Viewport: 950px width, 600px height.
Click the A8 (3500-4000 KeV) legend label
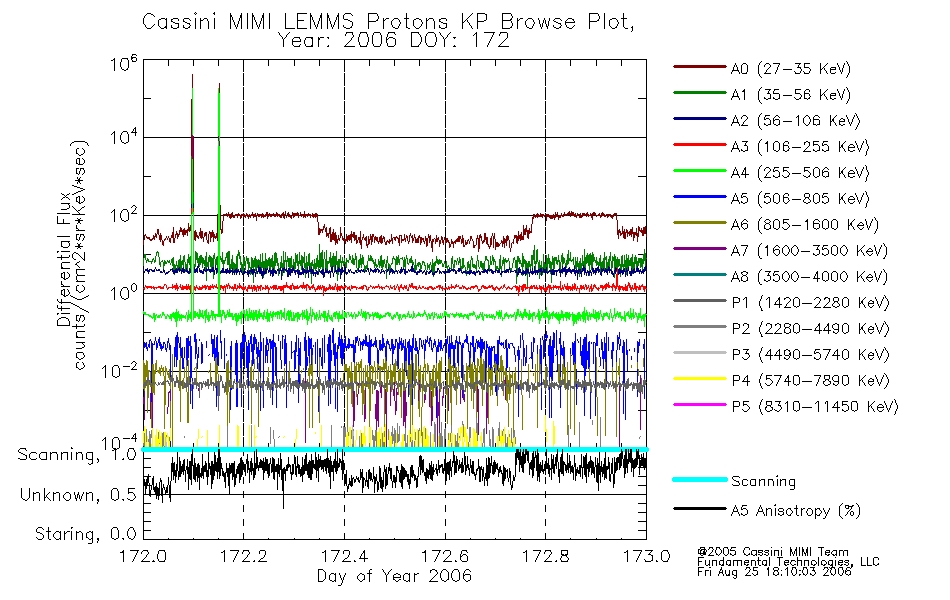[x=809, y=277]
